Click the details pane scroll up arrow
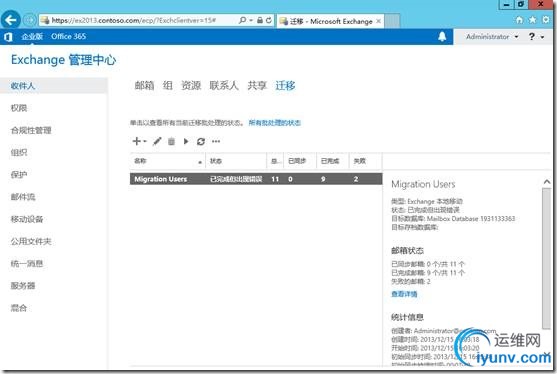The width and height of the screenshot is (557, 374). (547, 181)
